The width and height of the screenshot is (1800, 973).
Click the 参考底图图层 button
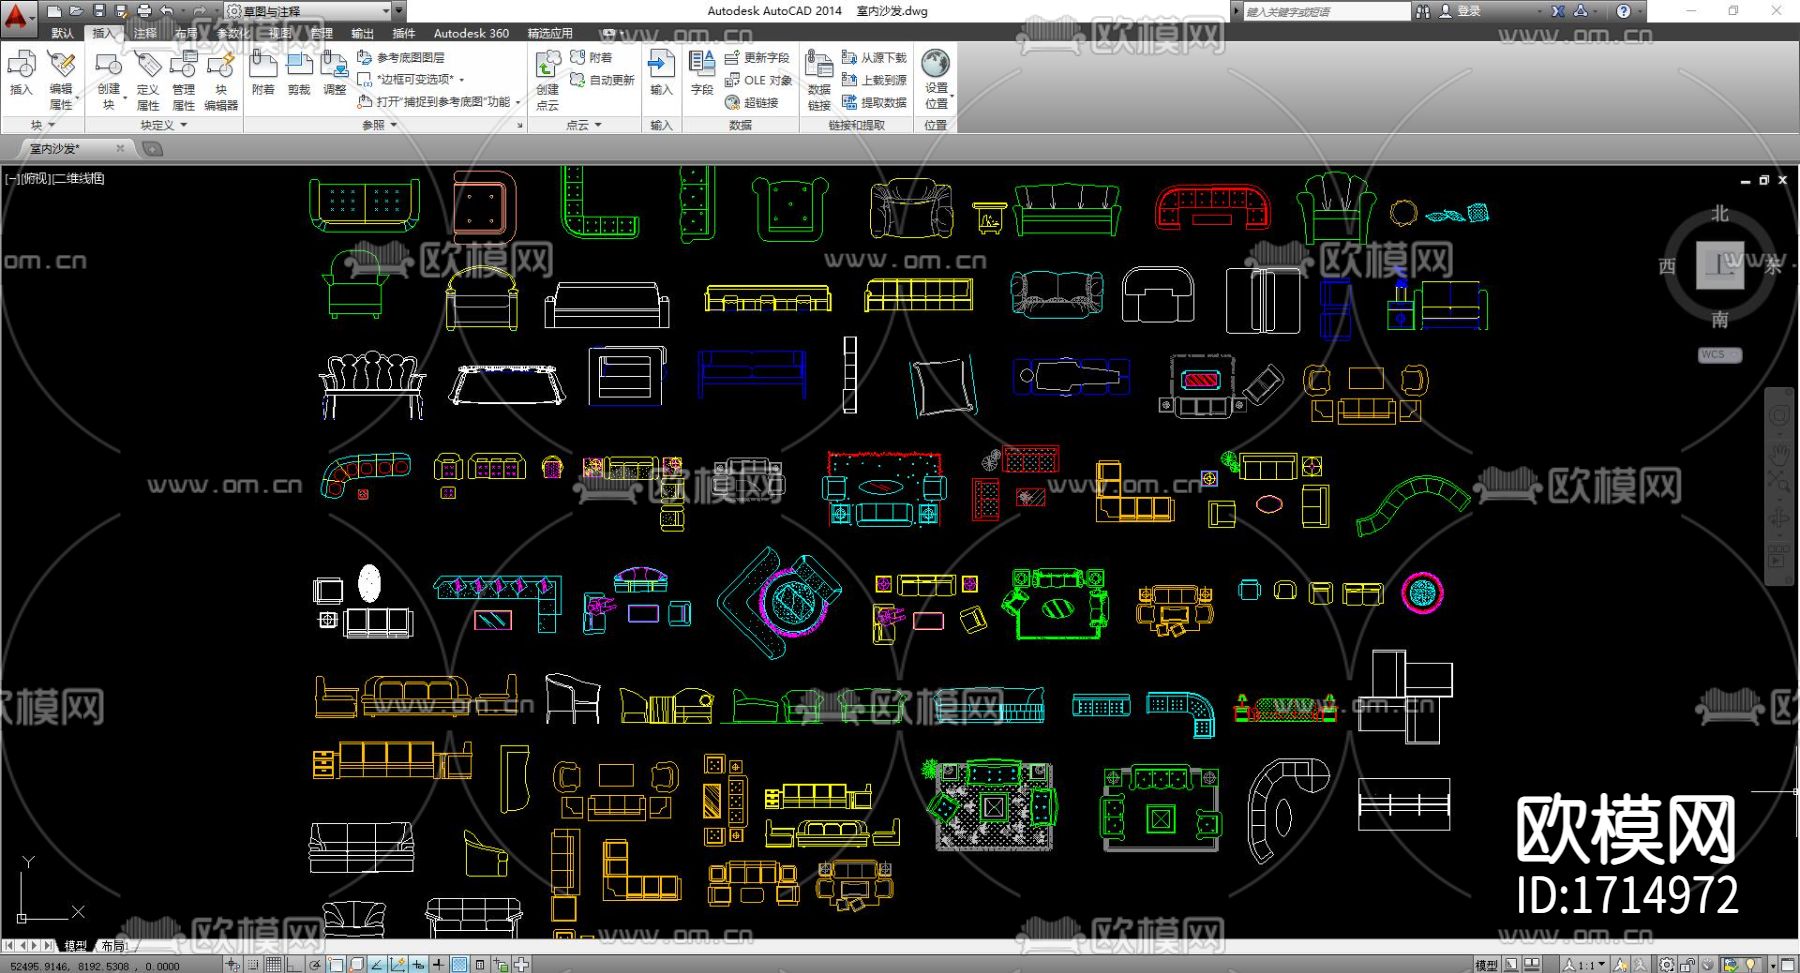click(401, 58)
